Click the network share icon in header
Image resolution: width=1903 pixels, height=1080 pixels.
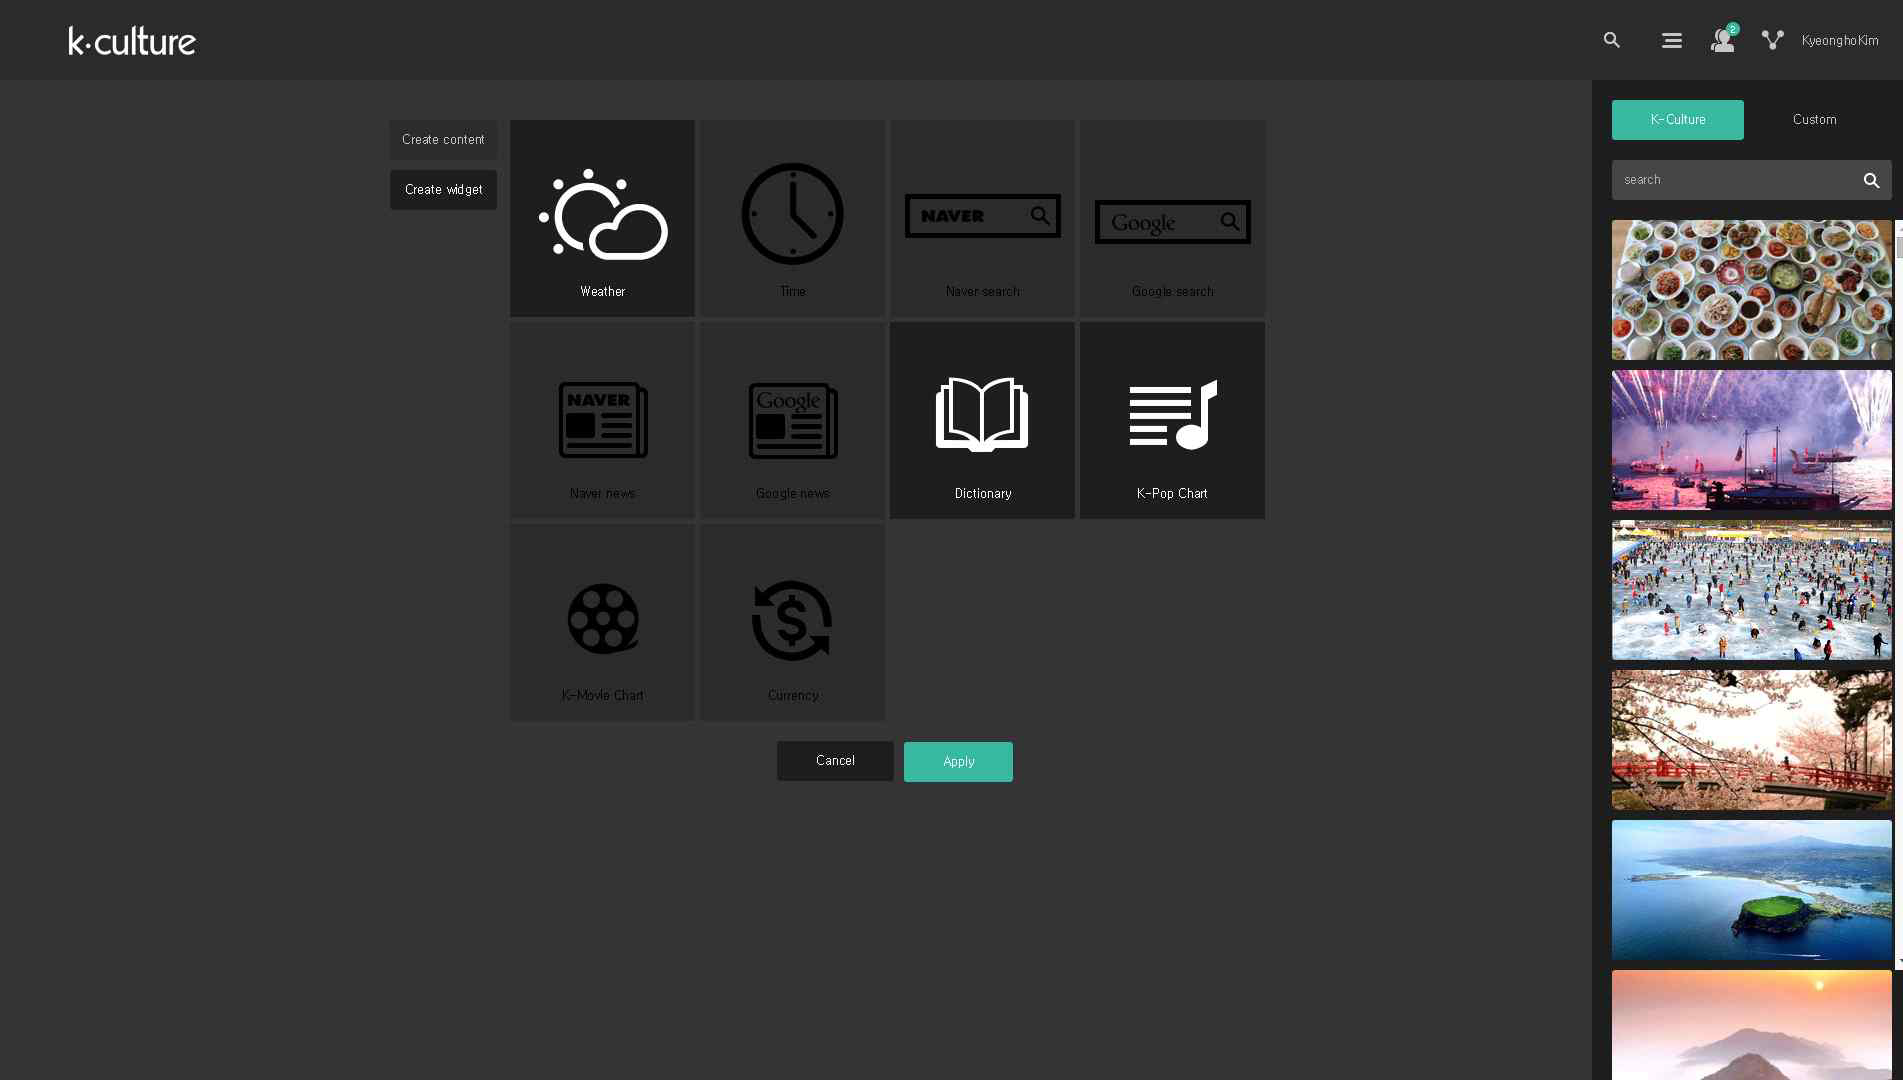click(1772, 40)
